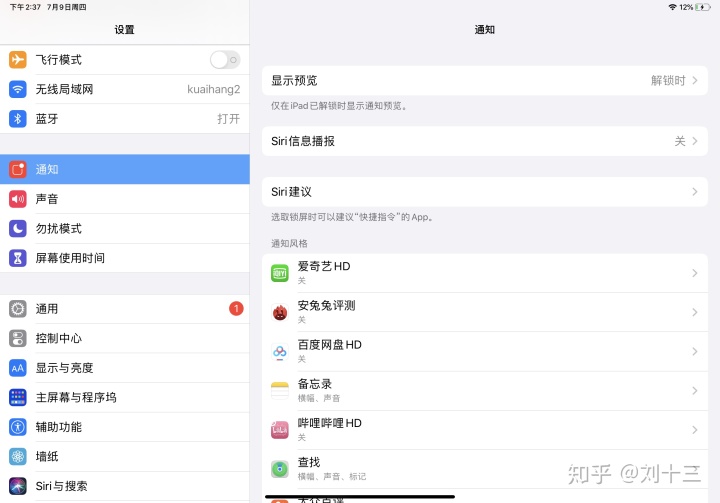Tap the pink 哔哩哔哩 HD app icon

[280, 430]
